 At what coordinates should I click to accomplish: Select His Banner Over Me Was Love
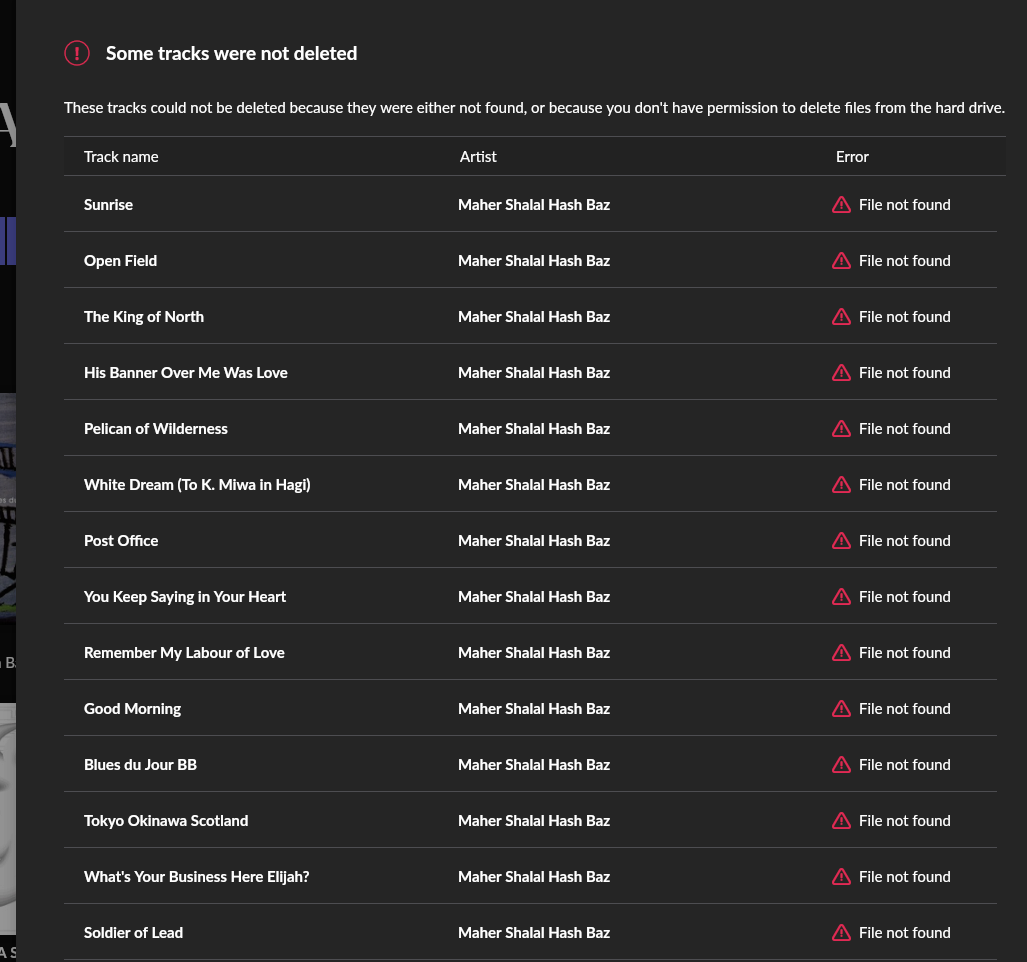531,373
